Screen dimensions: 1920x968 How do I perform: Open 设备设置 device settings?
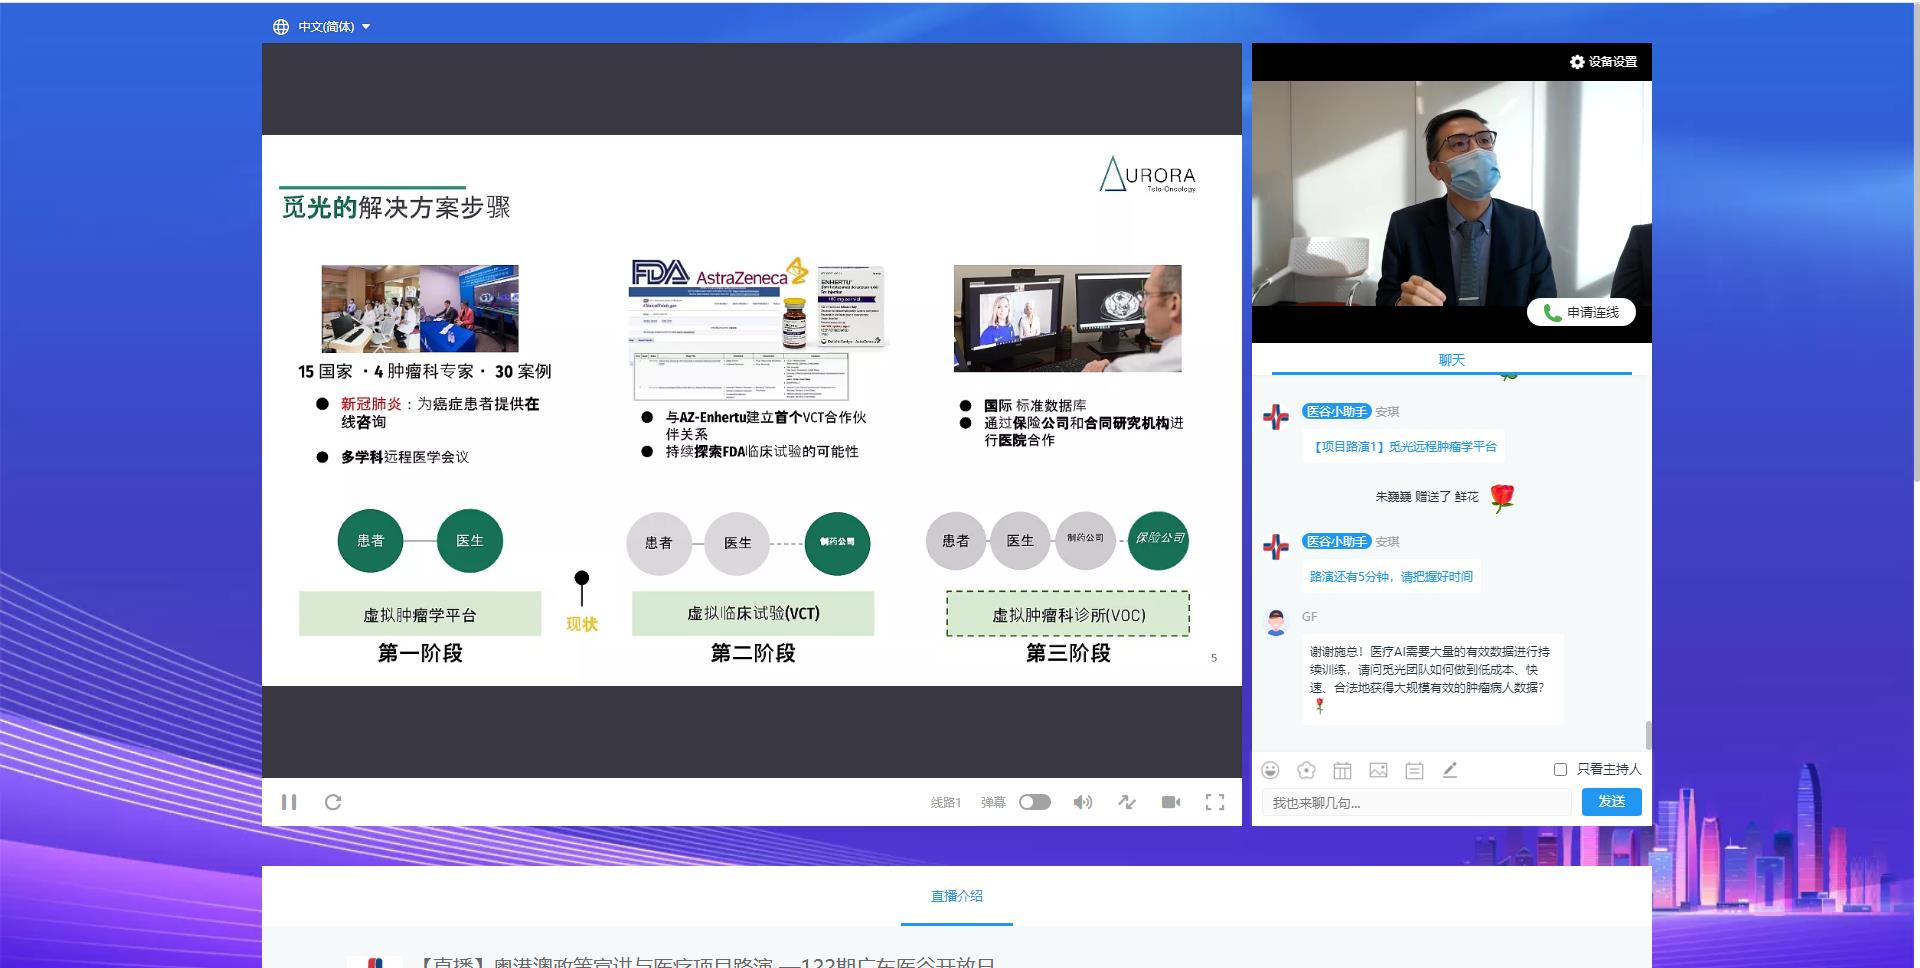(1604, 62)
